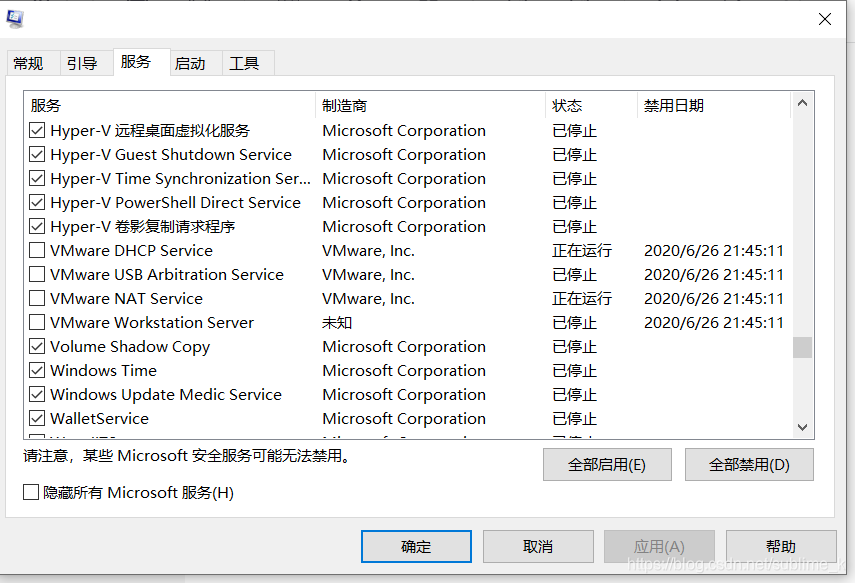Enable VMware DHCP Service checkbox

pyautogui.click(x=37, y=250)
